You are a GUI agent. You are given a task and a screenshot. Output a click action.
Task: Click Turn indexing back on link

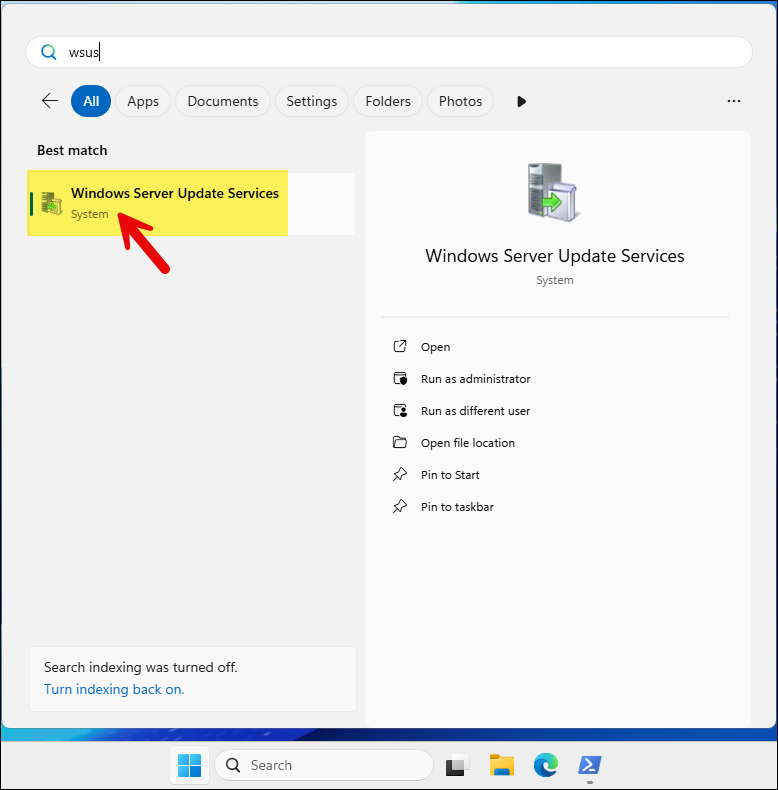click(x=114, y=689)
